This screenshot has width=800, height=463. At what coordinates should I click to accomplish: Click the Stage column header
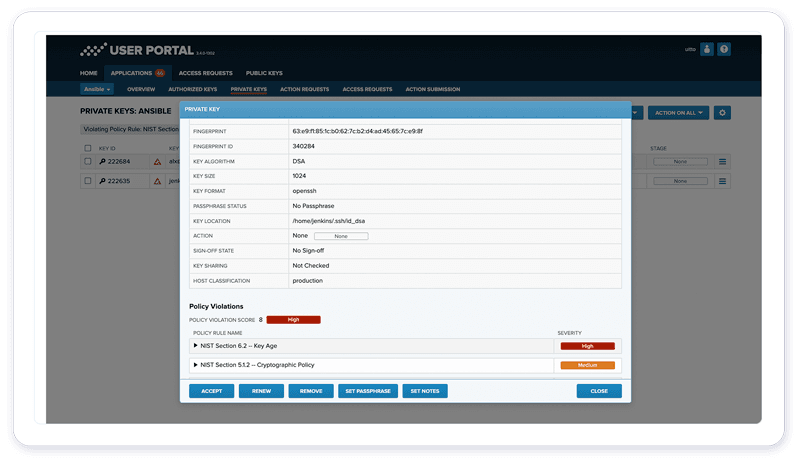(658, 149)
